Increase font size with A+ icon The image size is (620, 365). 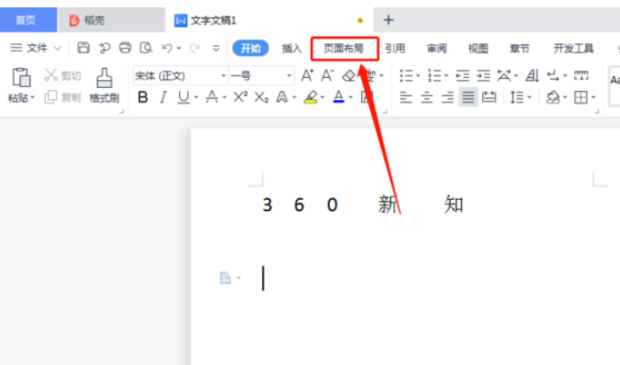pos(307,75)
